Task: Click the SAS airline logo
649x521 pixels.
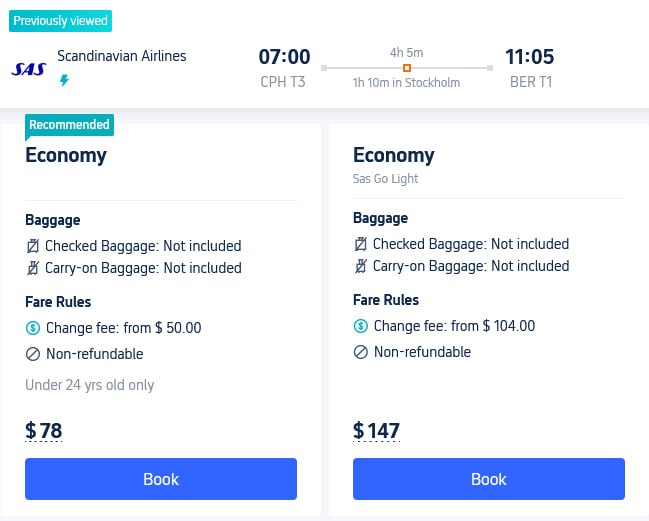Action: coord(29,69)
